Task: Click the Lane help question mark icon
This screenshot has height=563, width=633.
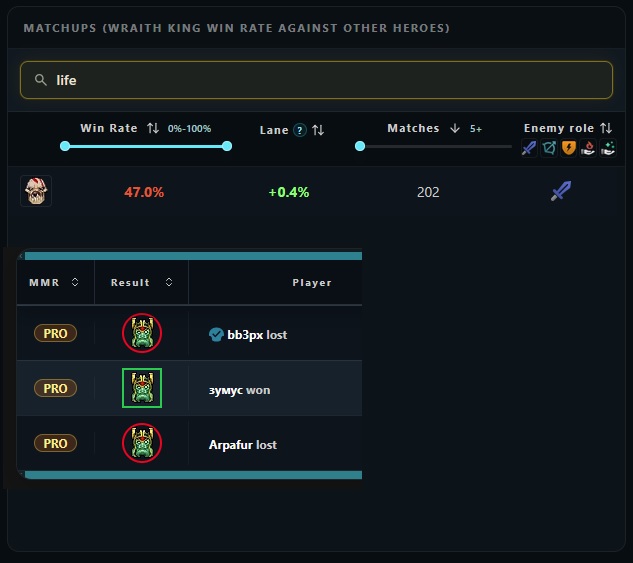Action: (300, 130)
